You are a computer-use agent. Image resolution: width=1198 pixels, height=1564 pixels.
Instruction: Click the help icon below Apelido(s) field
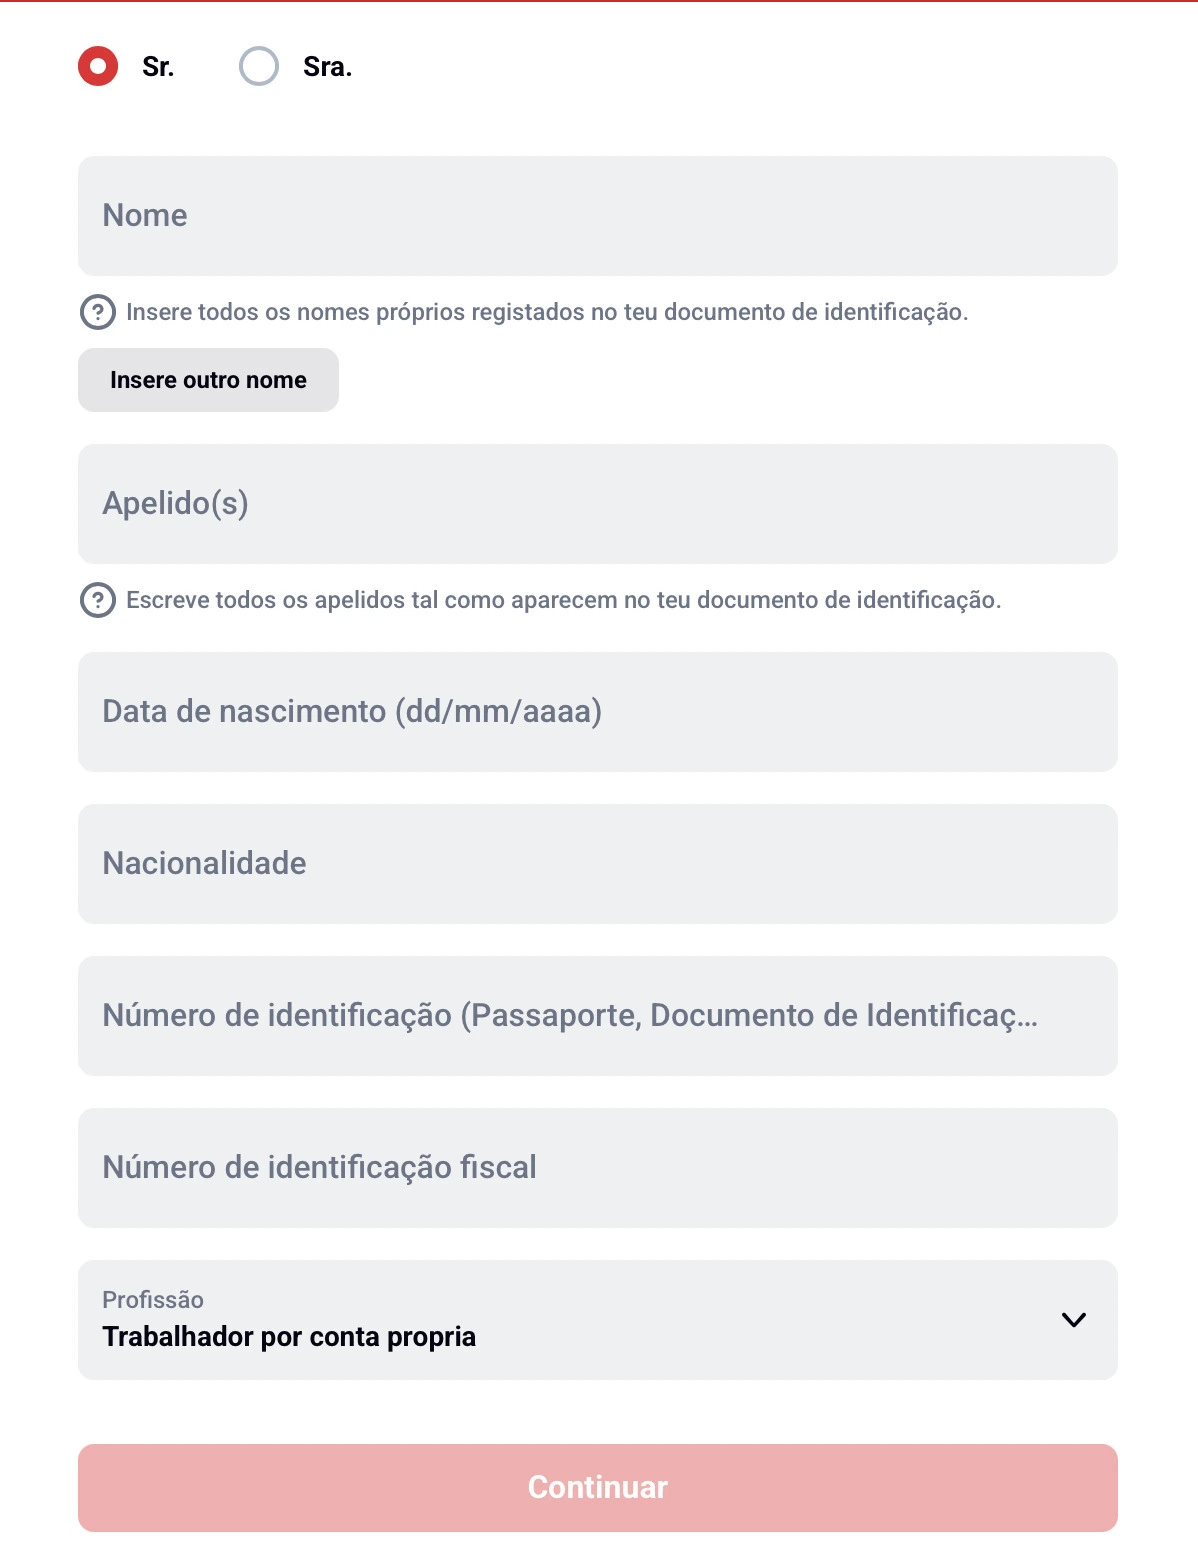[x=97, y=600]
